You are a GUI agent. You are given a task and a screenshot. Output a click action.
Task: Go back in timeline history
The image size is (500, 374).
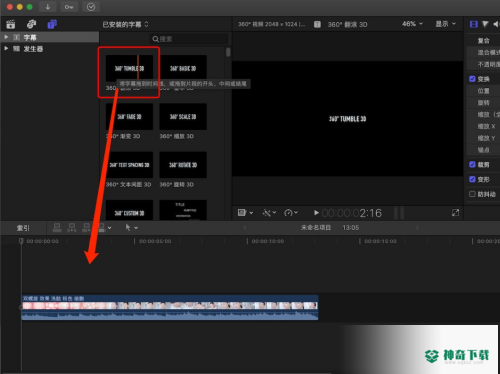tap(245, 228)
